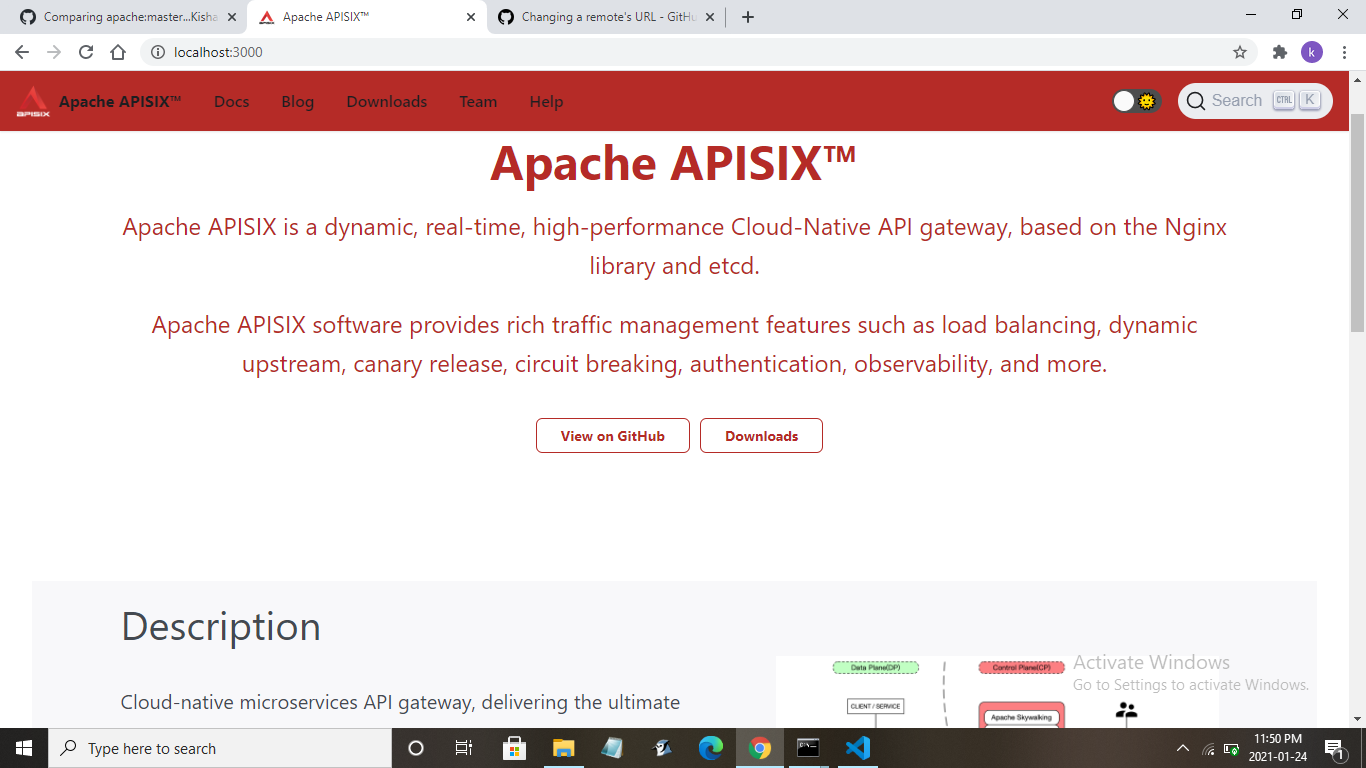Image resolution: width=1366 pixels, height=768 pixels.
Task: Click the Apache APISIX™ brand text
Action: click(x=120, y=101)
